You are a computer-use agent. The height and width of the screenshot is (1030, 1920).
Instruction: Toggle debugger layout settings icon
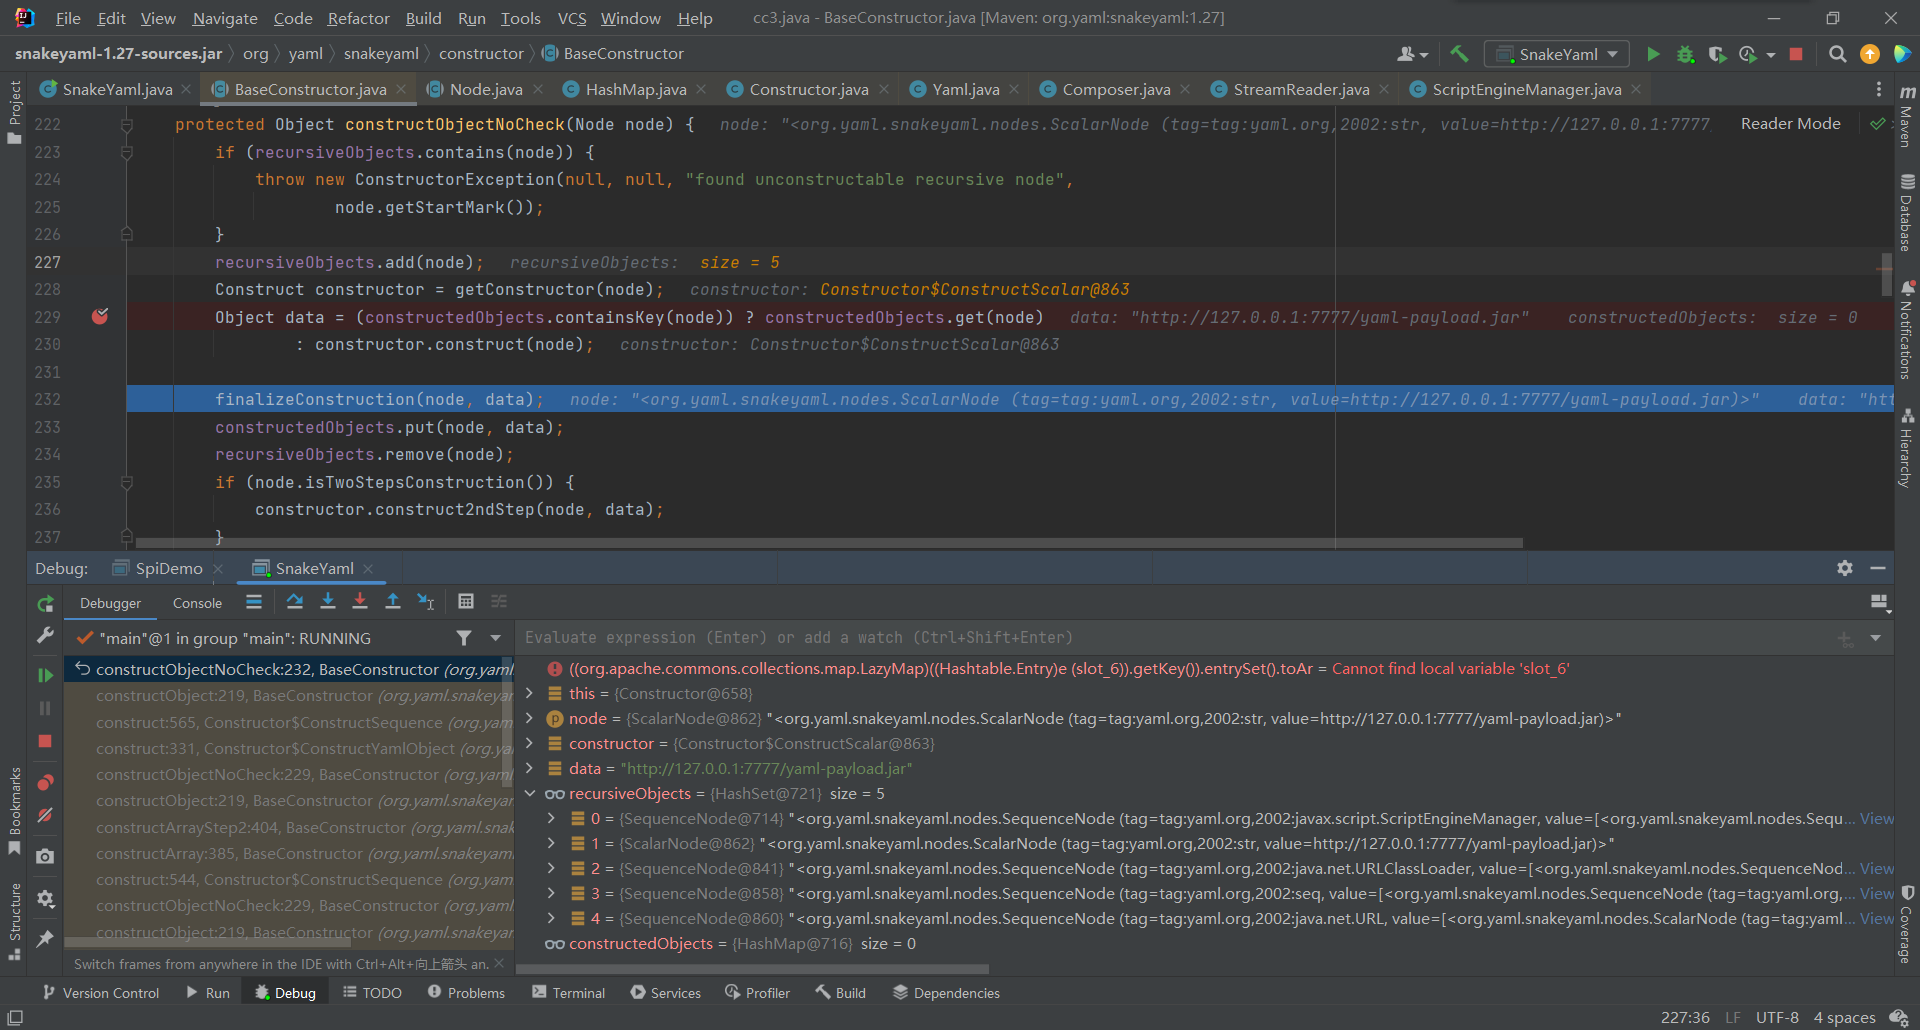1879,602
